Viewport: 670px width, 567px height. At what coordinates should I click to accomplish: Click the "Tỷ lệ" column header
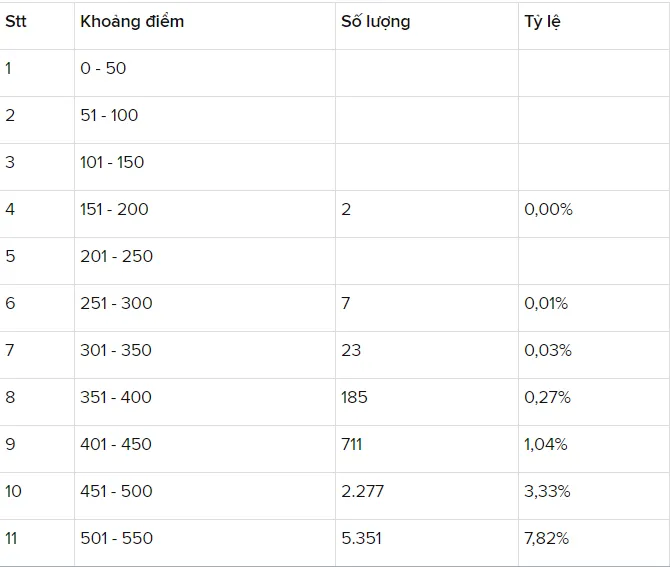542,22
